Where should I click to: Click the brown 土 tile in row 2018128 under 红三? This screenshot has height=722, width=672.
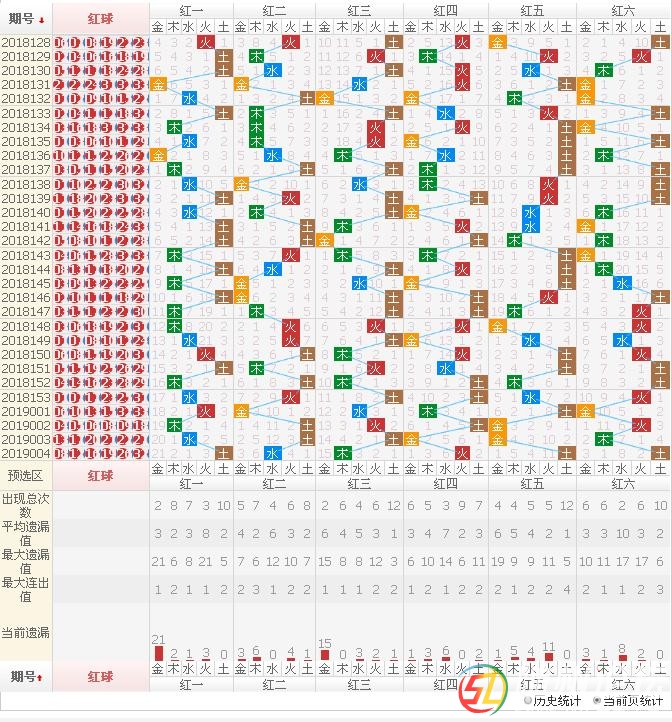pos(394,43)
